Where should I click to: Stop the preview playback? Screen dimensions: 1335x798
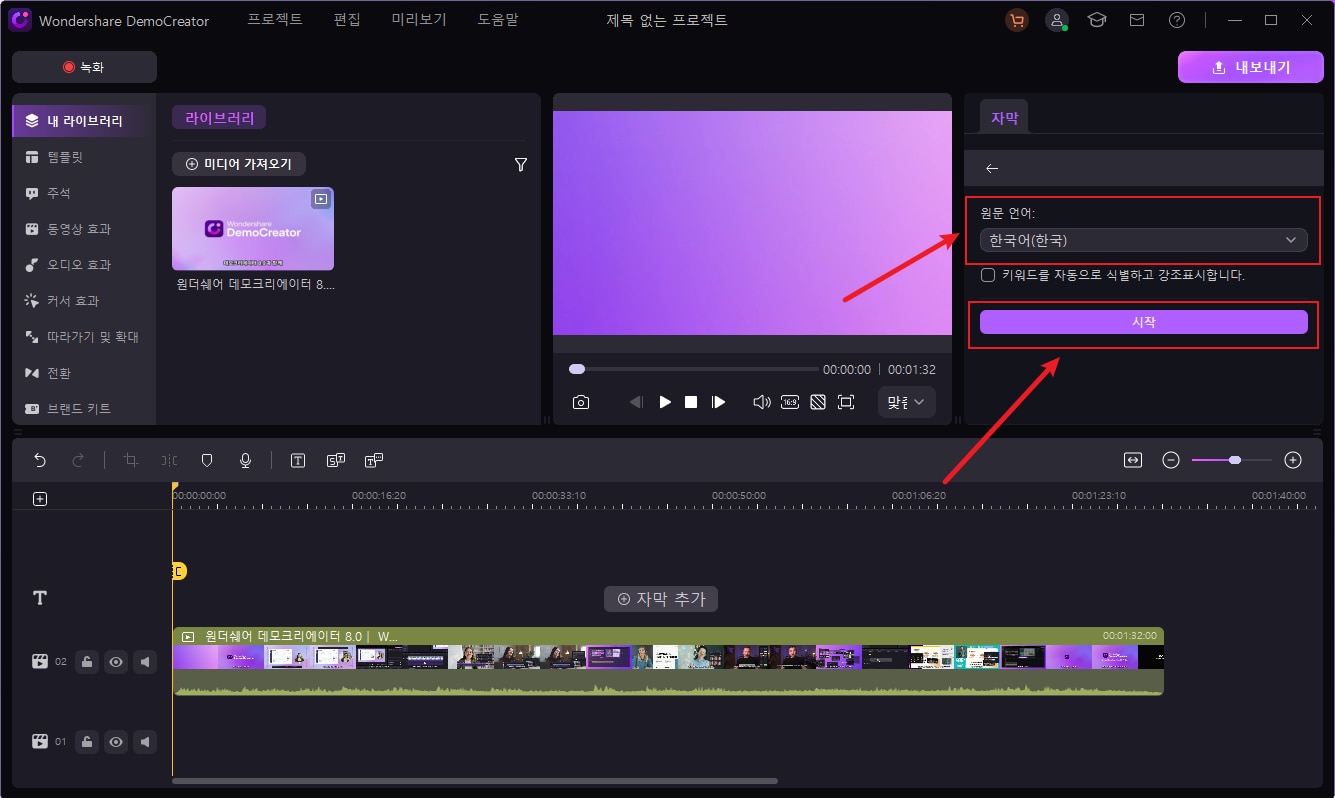[691, 402]
